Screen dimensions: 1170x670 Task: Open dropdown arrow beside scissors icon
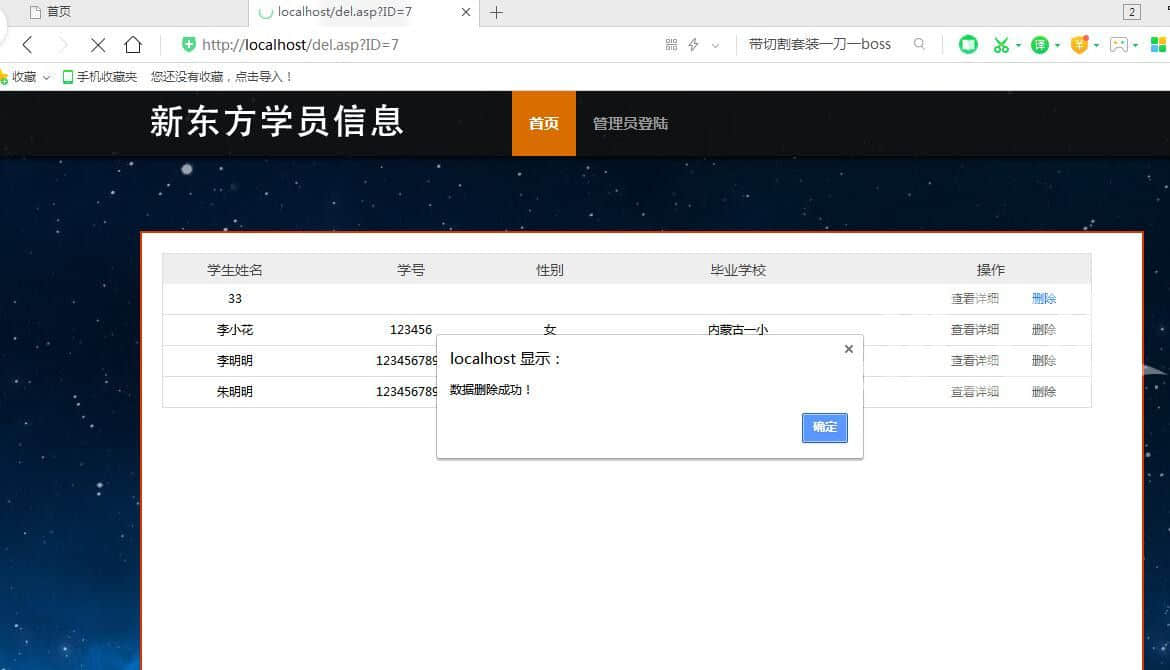tap(1018, 45)
